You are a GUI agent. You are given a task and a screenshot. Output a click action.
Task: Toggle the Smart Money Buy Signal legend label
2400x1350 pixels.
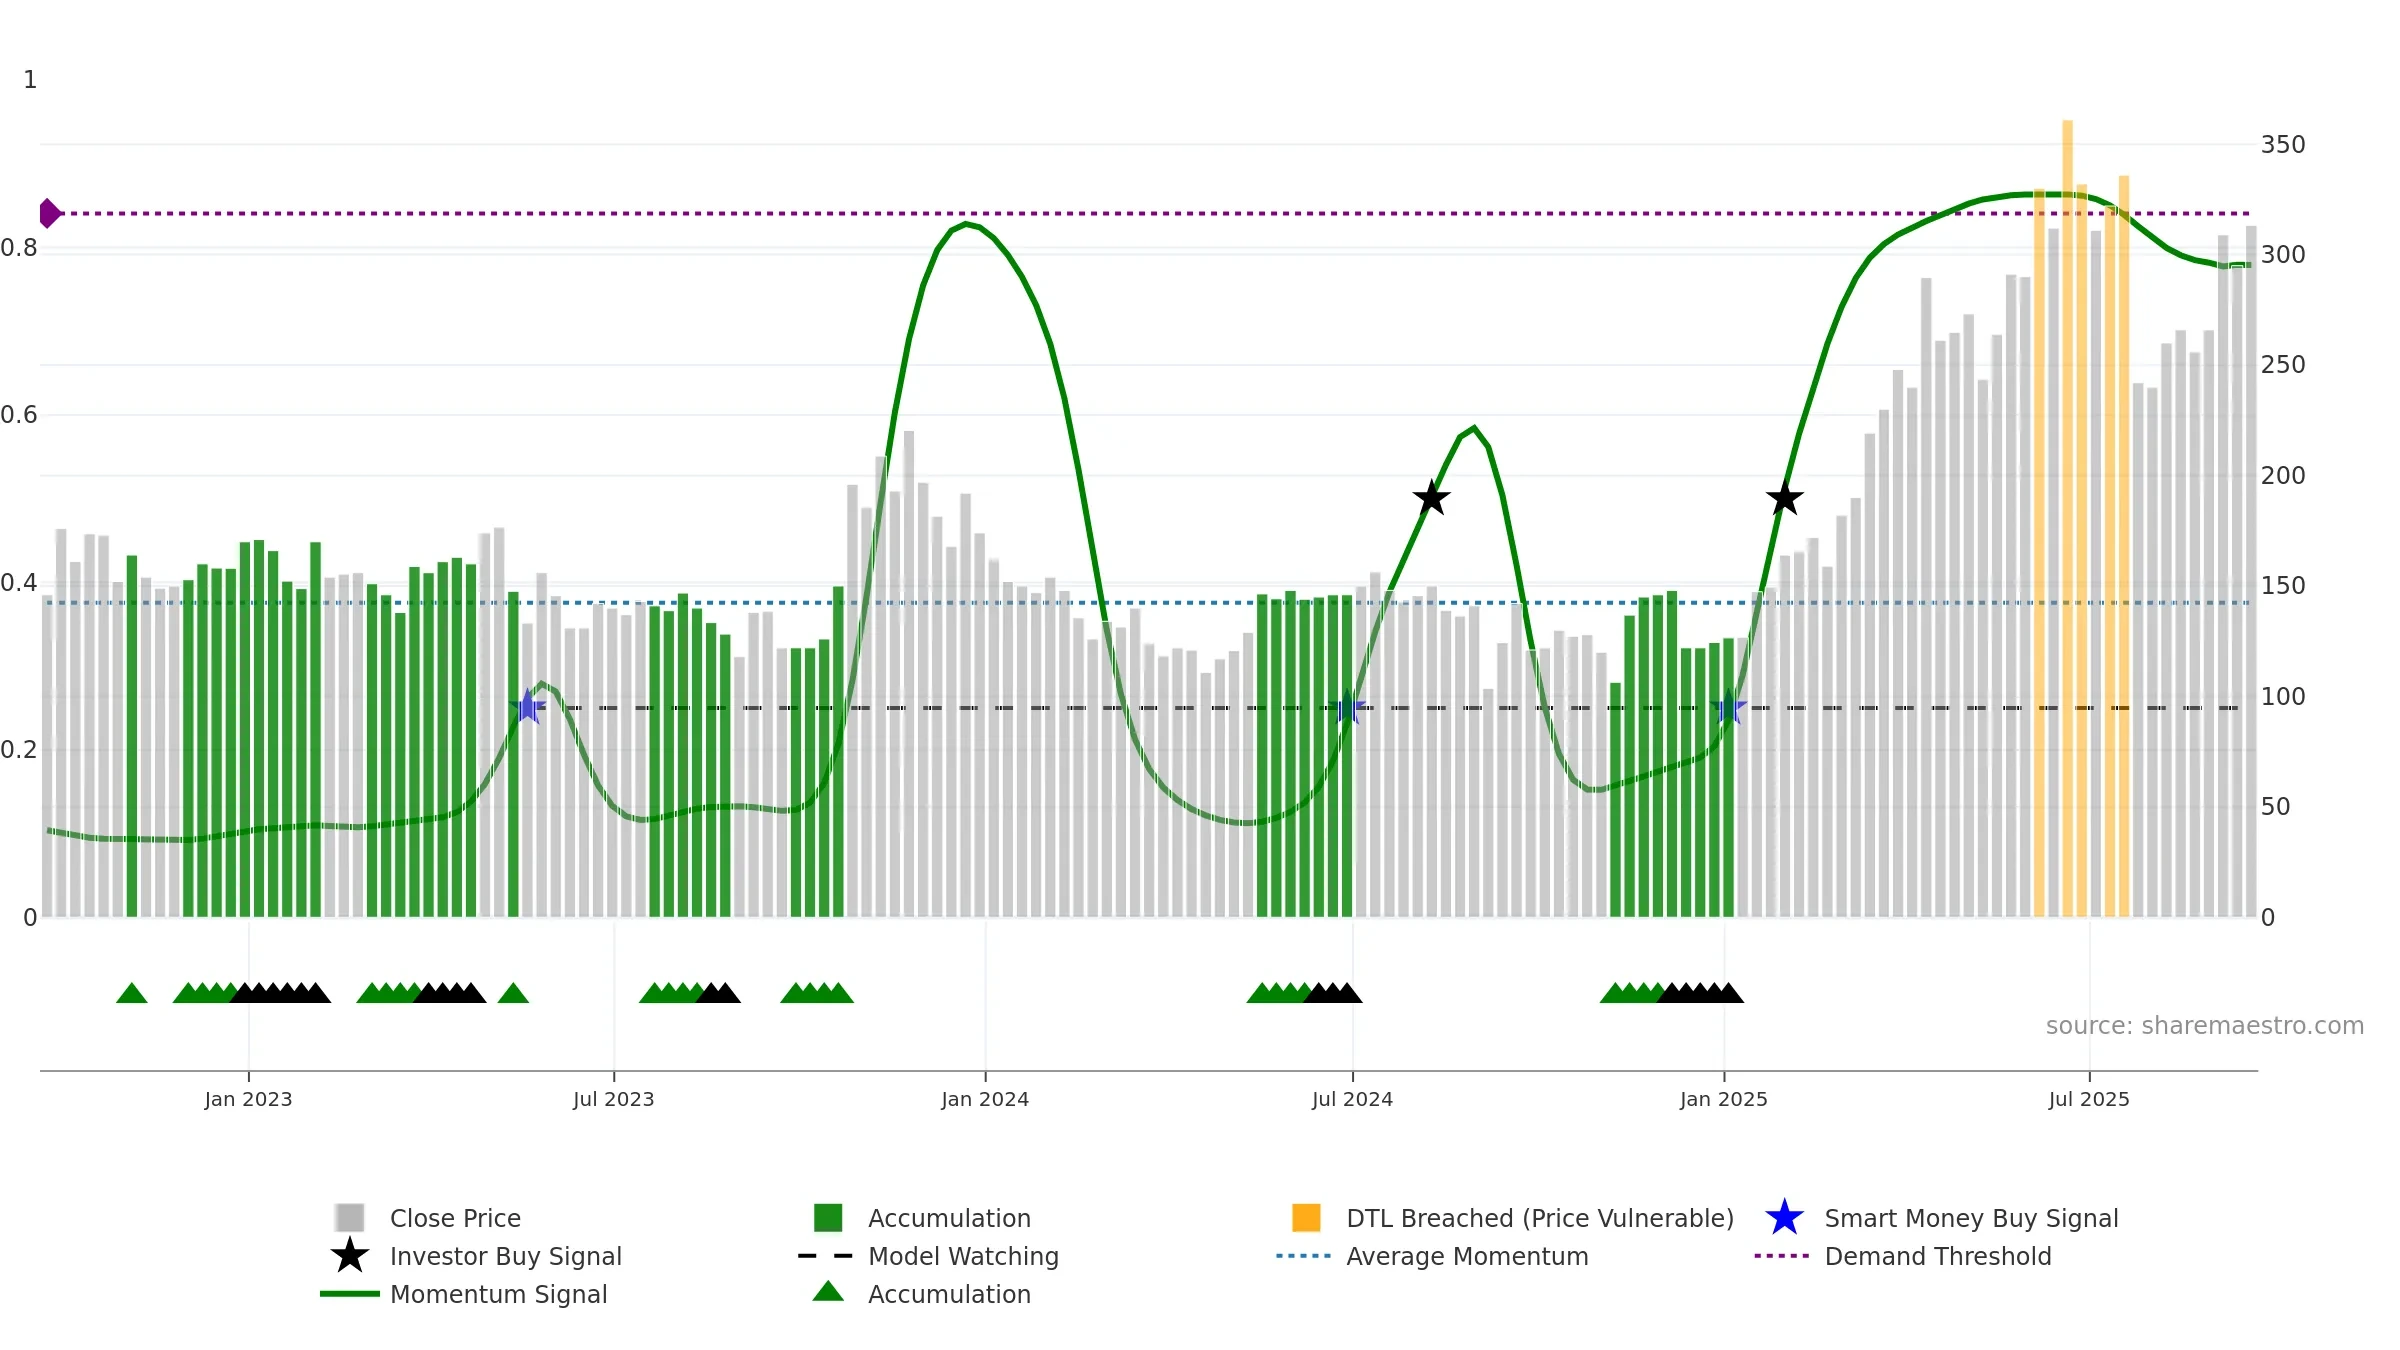tap(1971, 1218)
